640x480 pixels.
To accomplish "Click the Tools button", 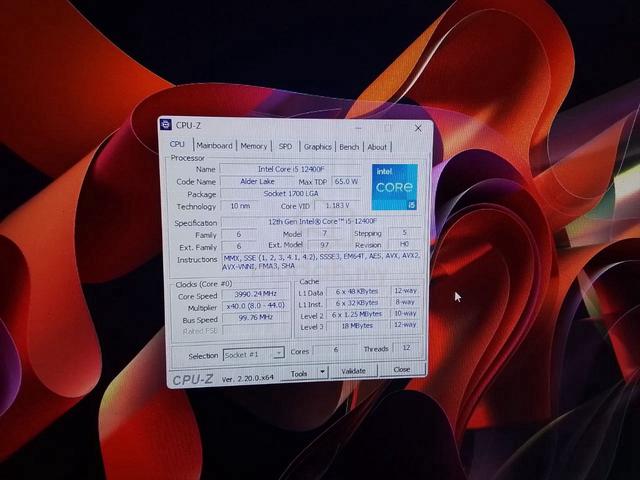I will [x=299, y=373].
